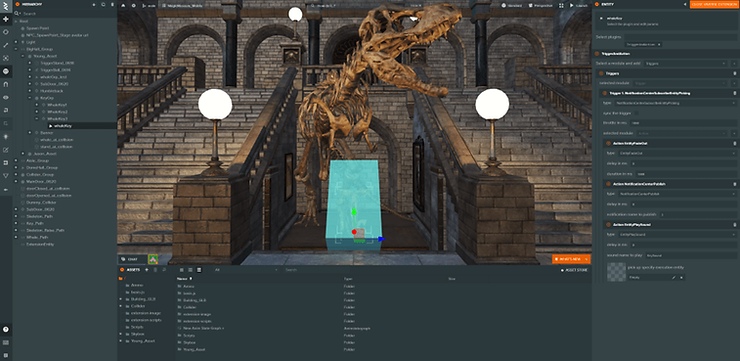Click the Launch play button

(578, 6)
